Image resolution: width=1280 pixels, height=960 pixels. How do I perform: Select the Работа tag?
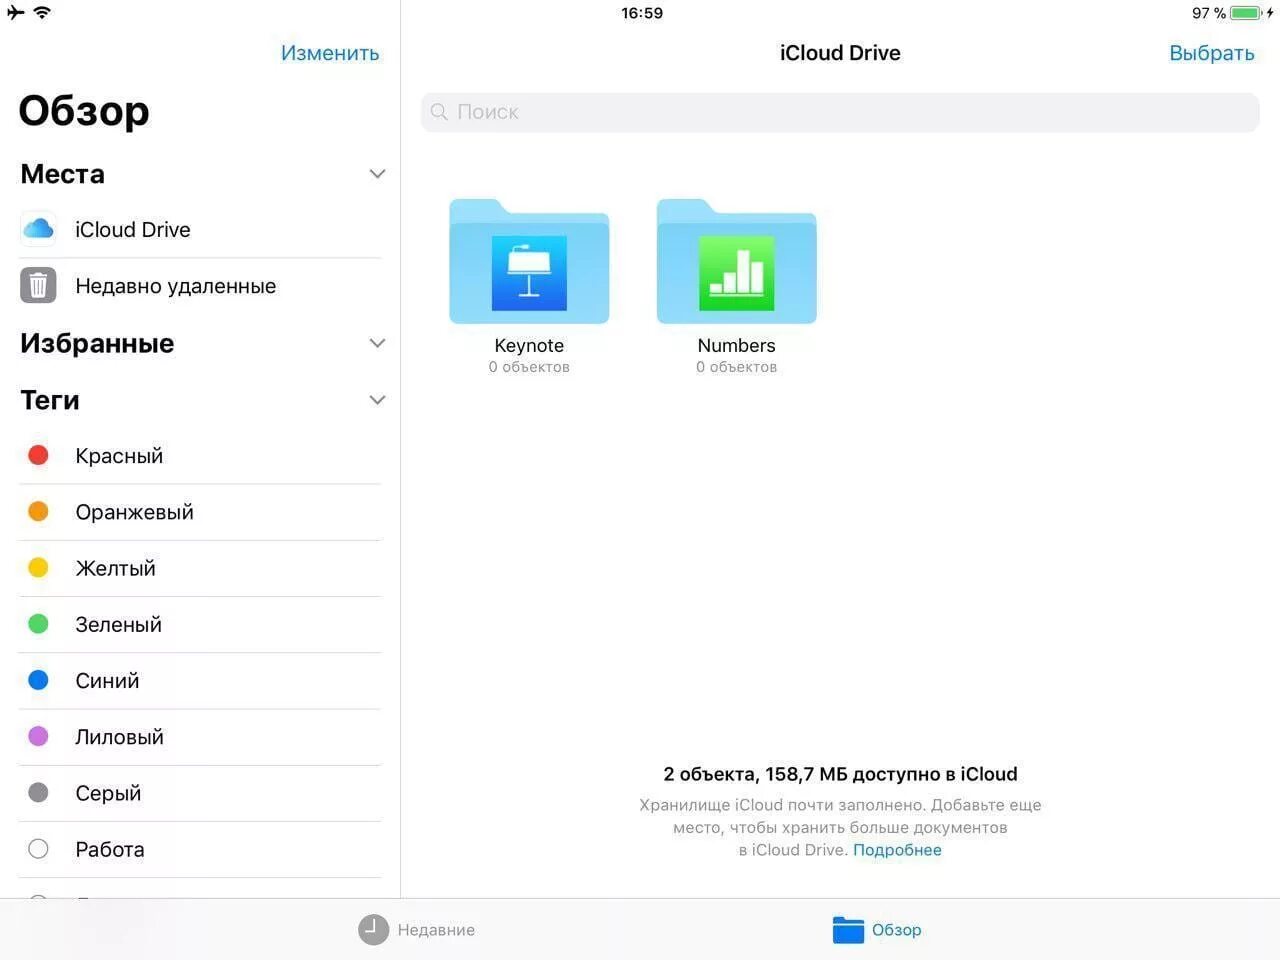click(x=110, y=849)
